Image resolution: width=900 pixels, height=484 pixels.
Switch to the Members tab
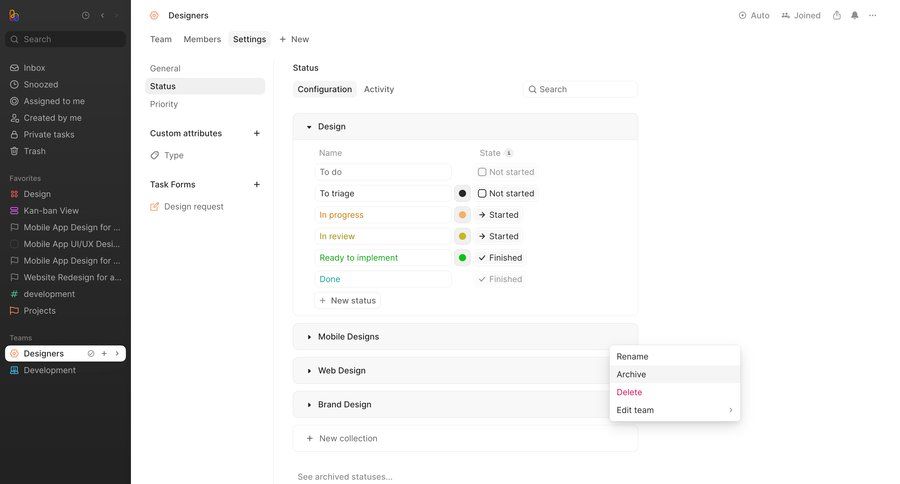coord(202,39)
